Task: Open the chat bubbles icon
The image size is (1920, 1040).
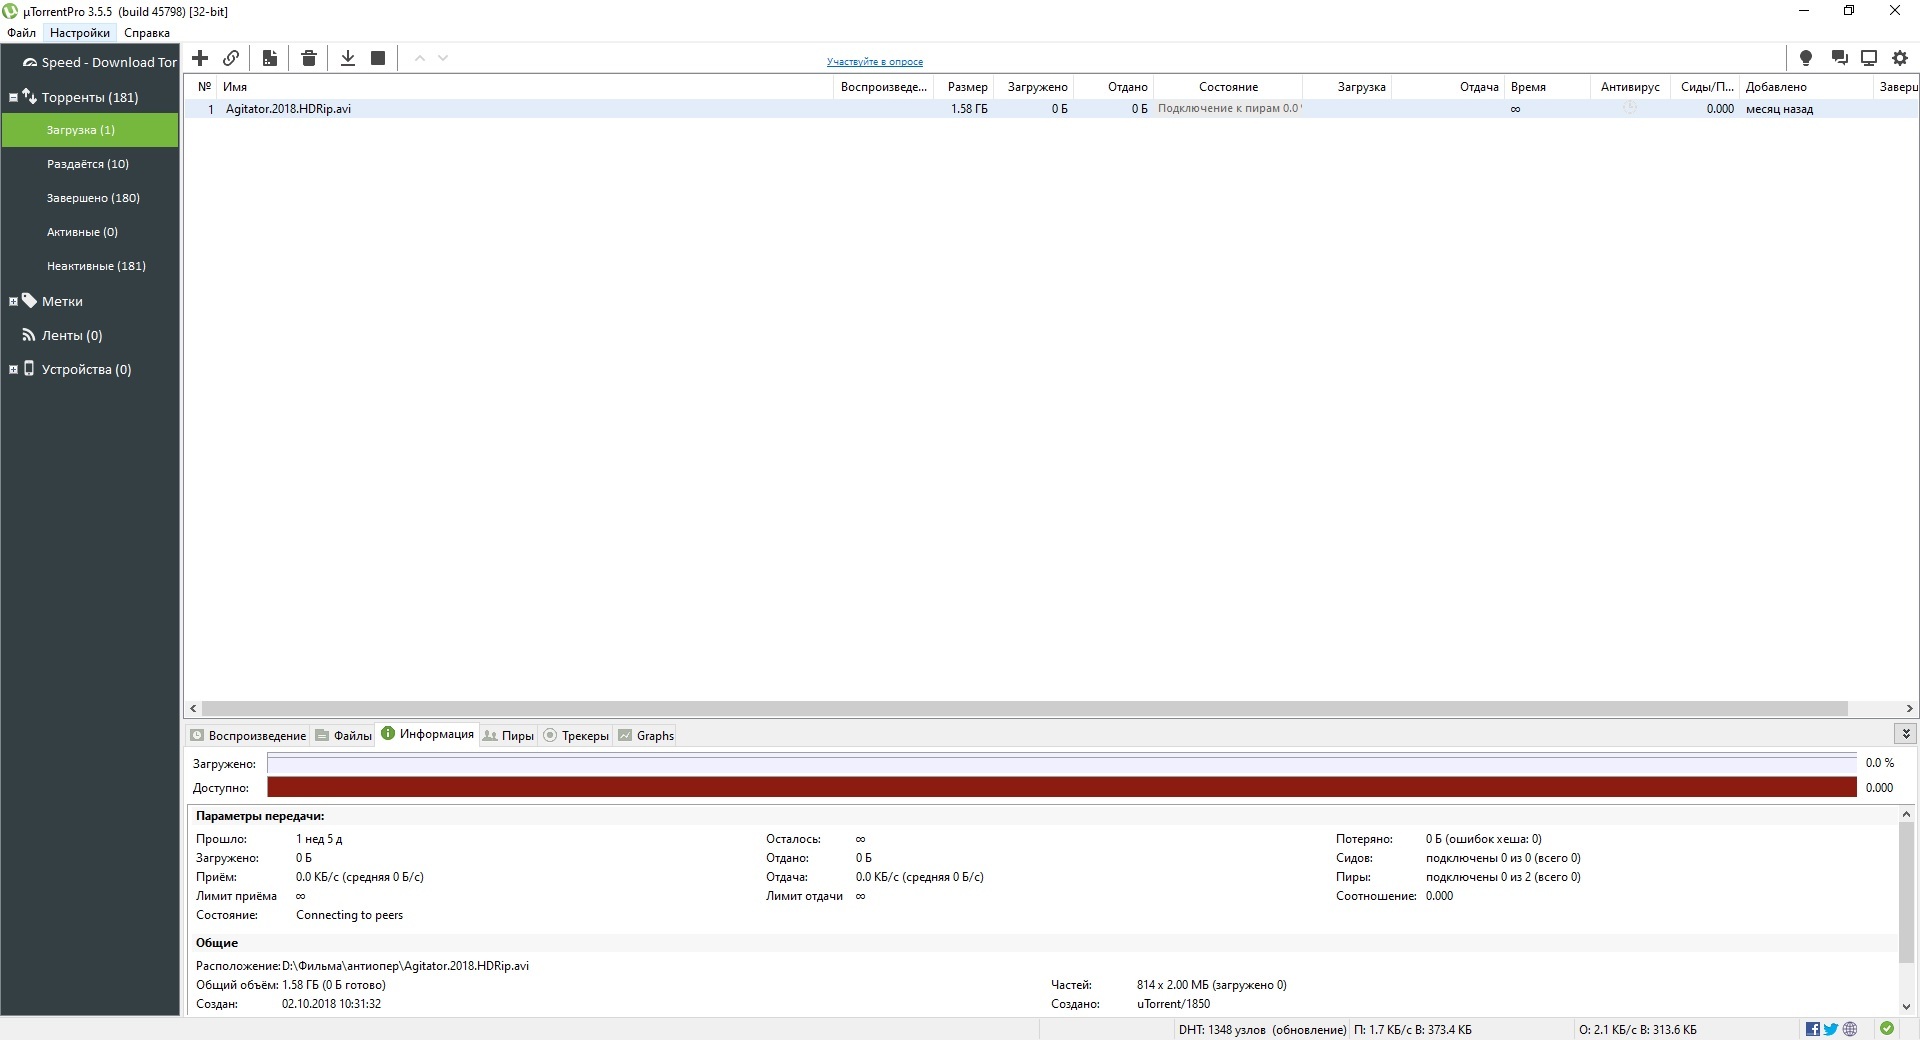Action: tap(1839, 58)
